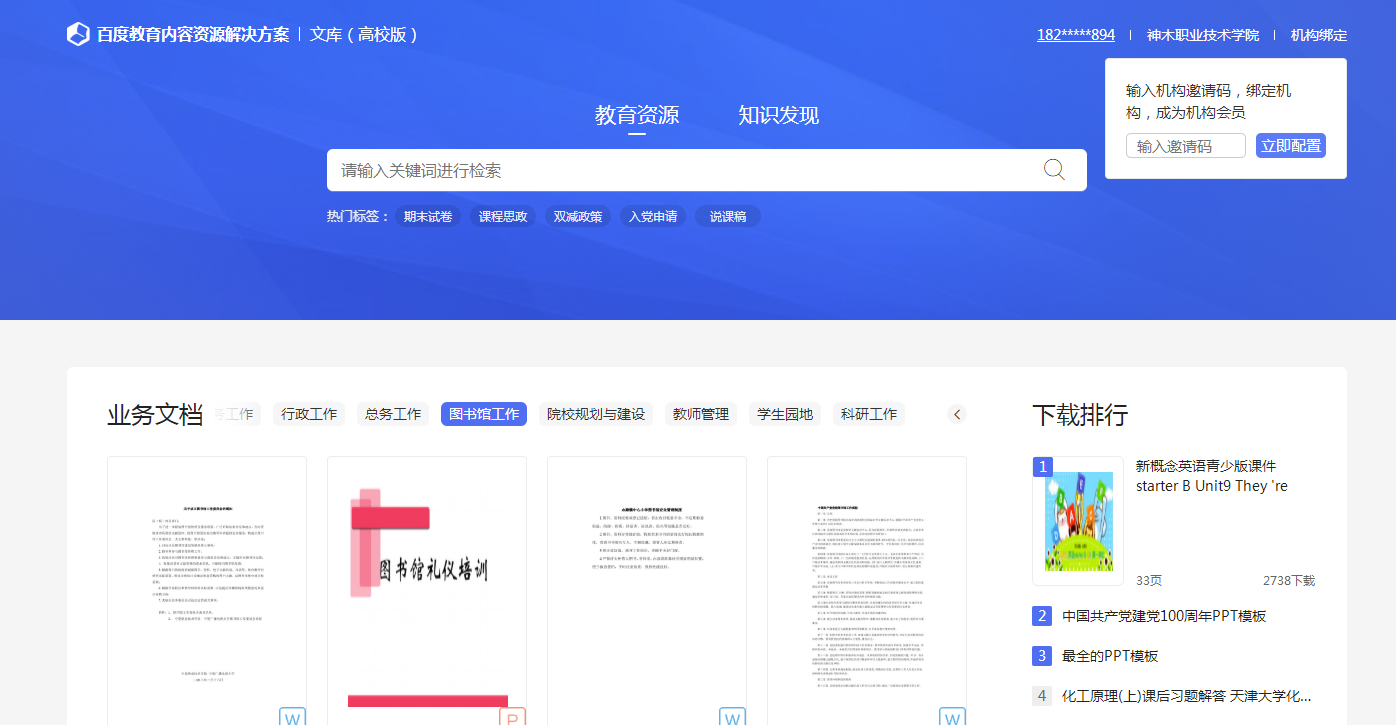Select the 图书馆工作 category

pyautogui.click(x=484, y=414)
